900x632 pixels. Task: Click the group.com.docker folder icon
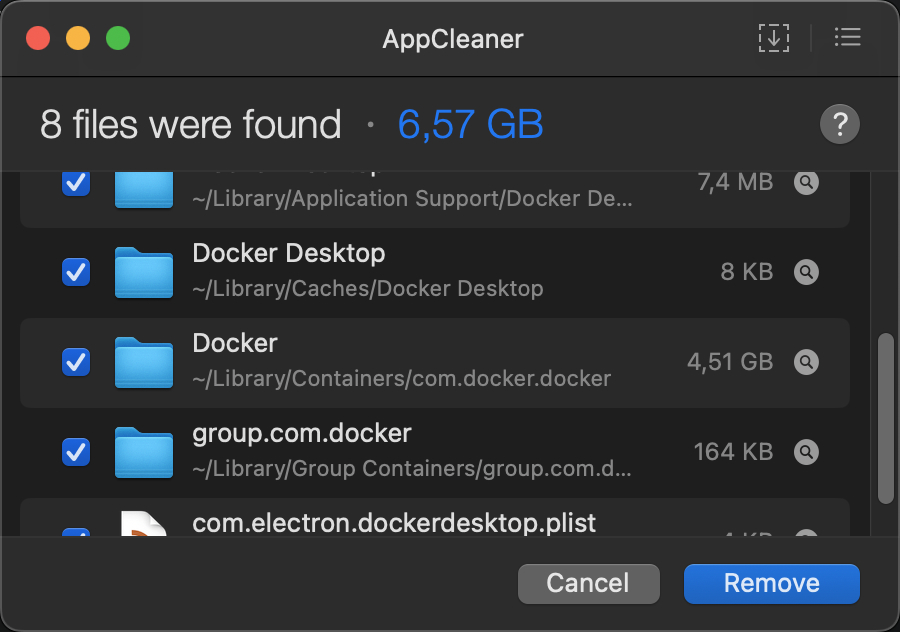click(143, 452)
